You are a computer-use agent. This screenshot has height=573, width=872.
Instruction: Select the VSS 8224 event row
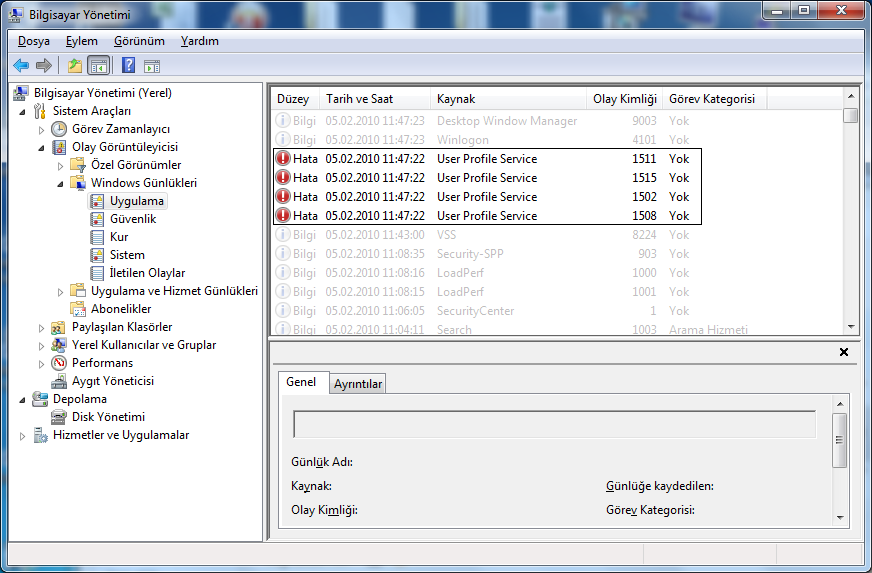[x=558, y=235]
